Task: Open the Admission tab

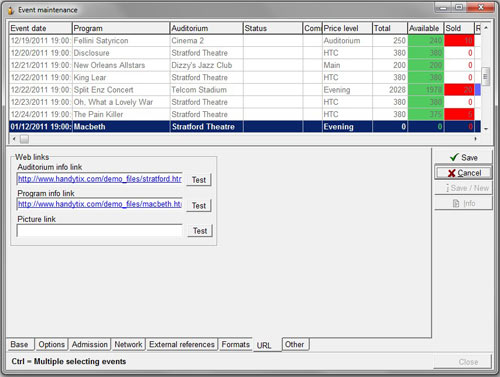Action: tap(90, 344)
